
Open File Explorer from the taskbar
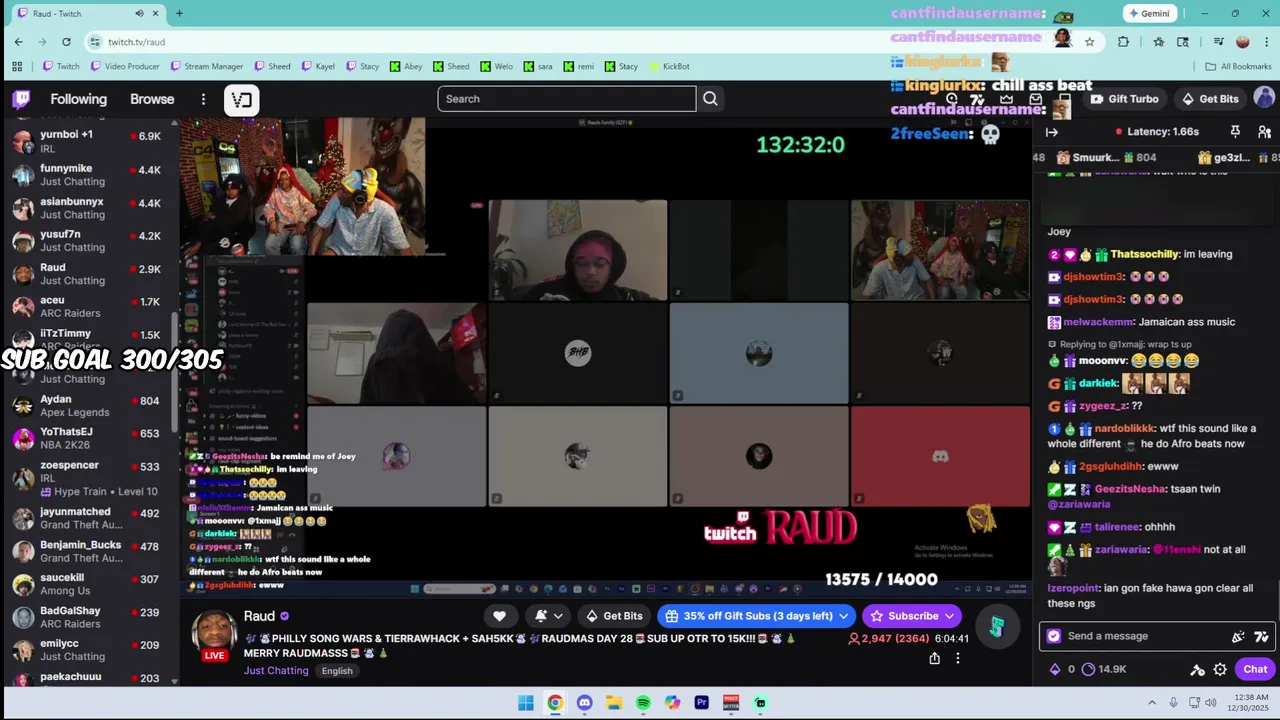click(613, 703)
